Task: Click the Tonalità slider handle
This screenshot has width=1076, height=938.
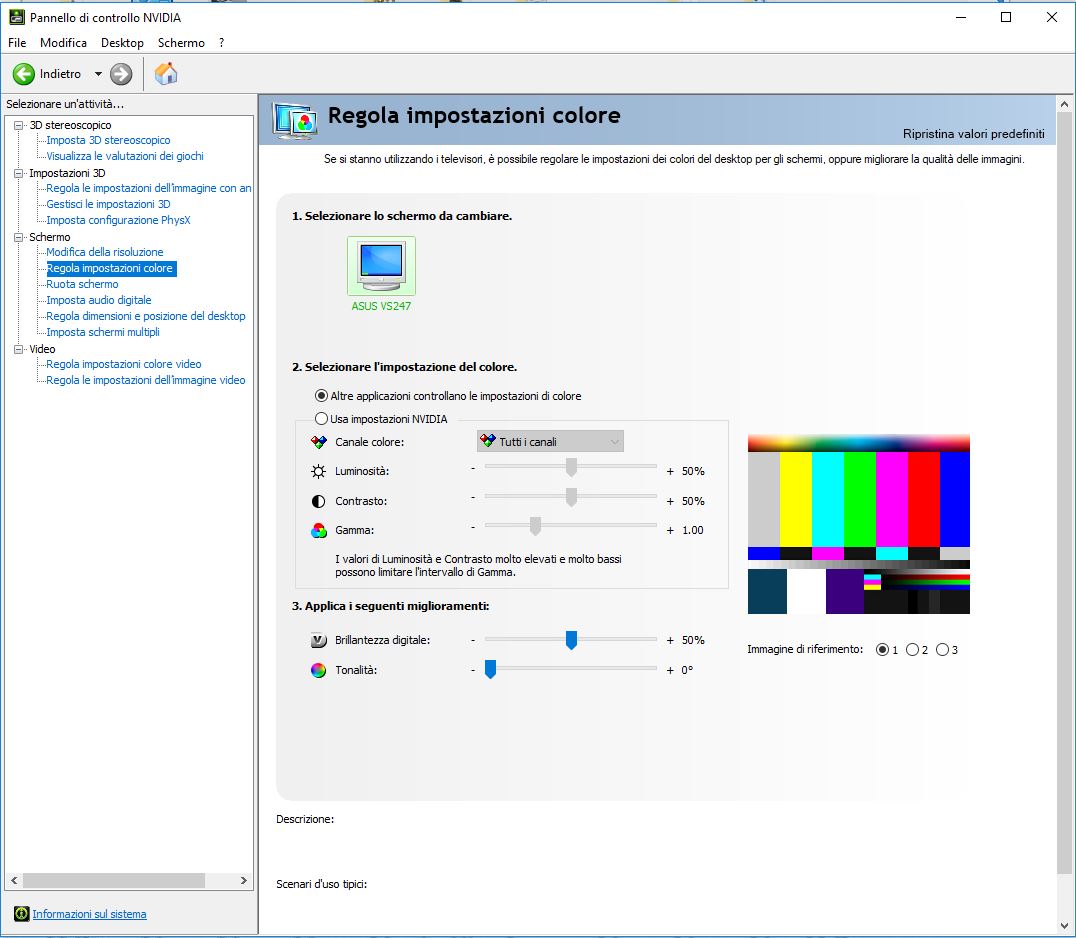Action: point(490,669)
